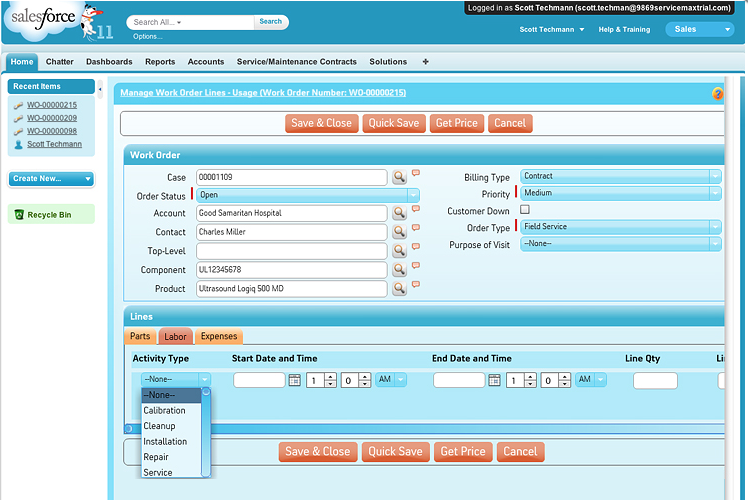Increase the End minutes stepper

(564, 376)
